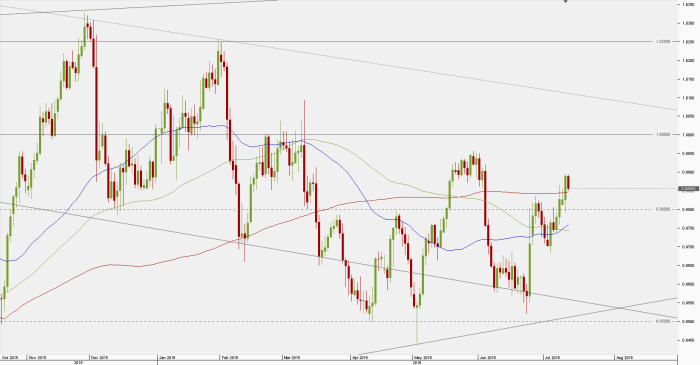Screen dimensions: 700x365
Task: Click the trendline crossing point near August
Action: [620, 307]
